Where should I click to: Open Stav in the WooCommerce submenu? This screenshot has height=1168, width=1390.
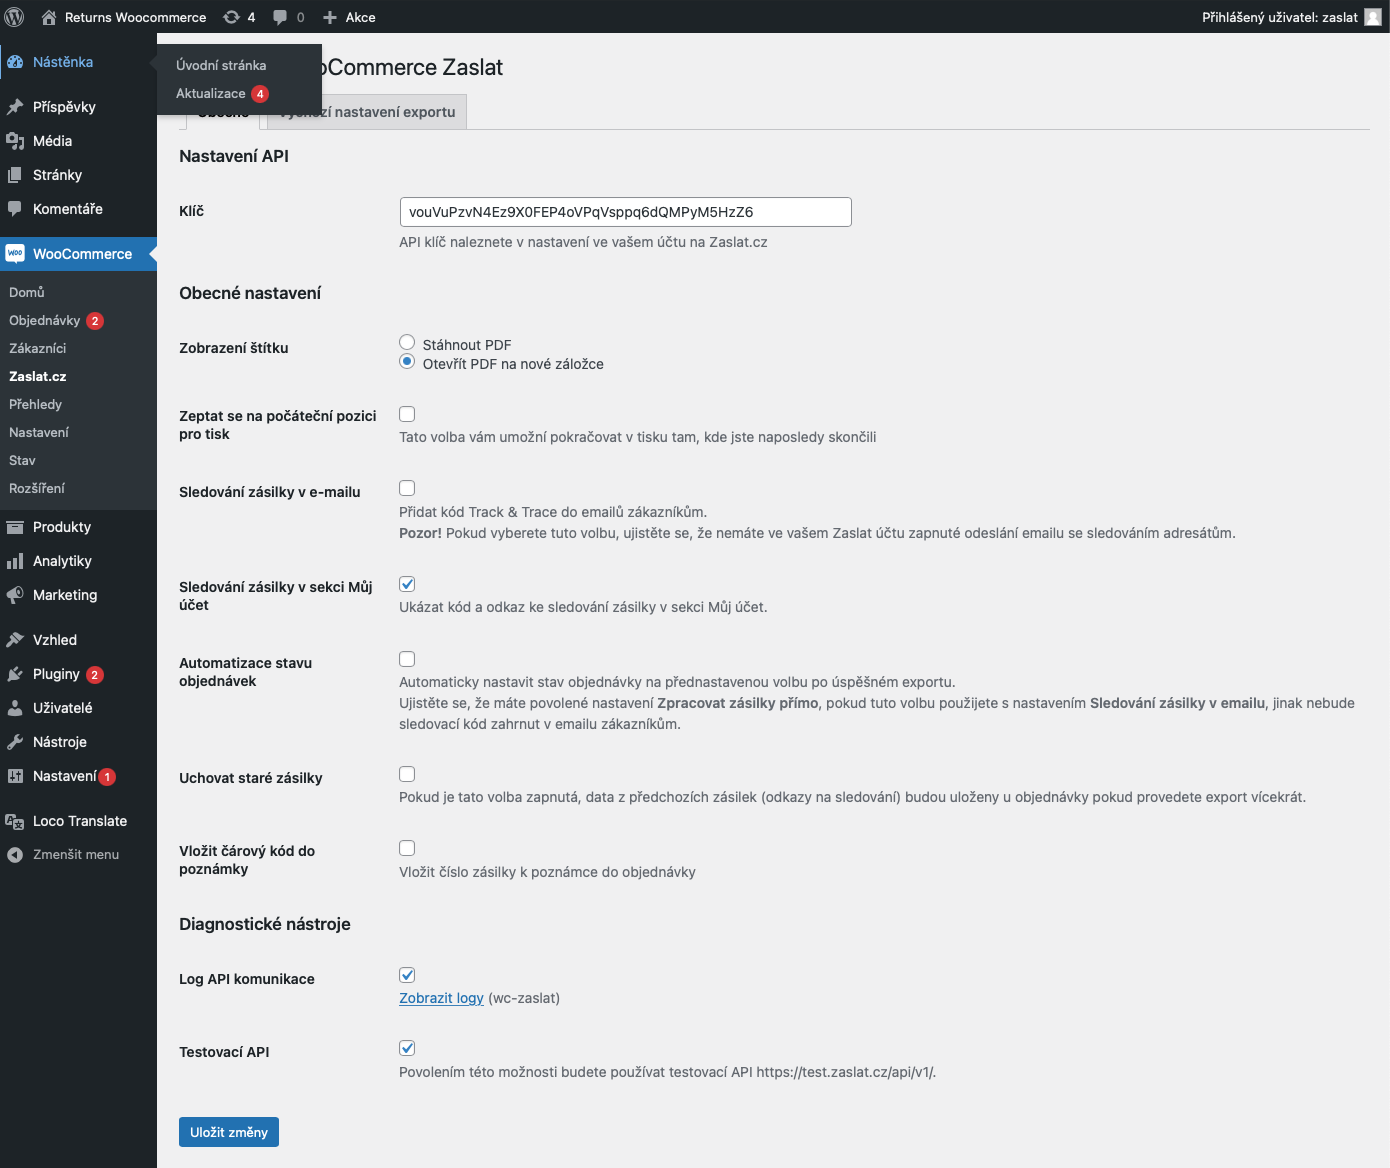pyautogui.click(x=22, y=461)
